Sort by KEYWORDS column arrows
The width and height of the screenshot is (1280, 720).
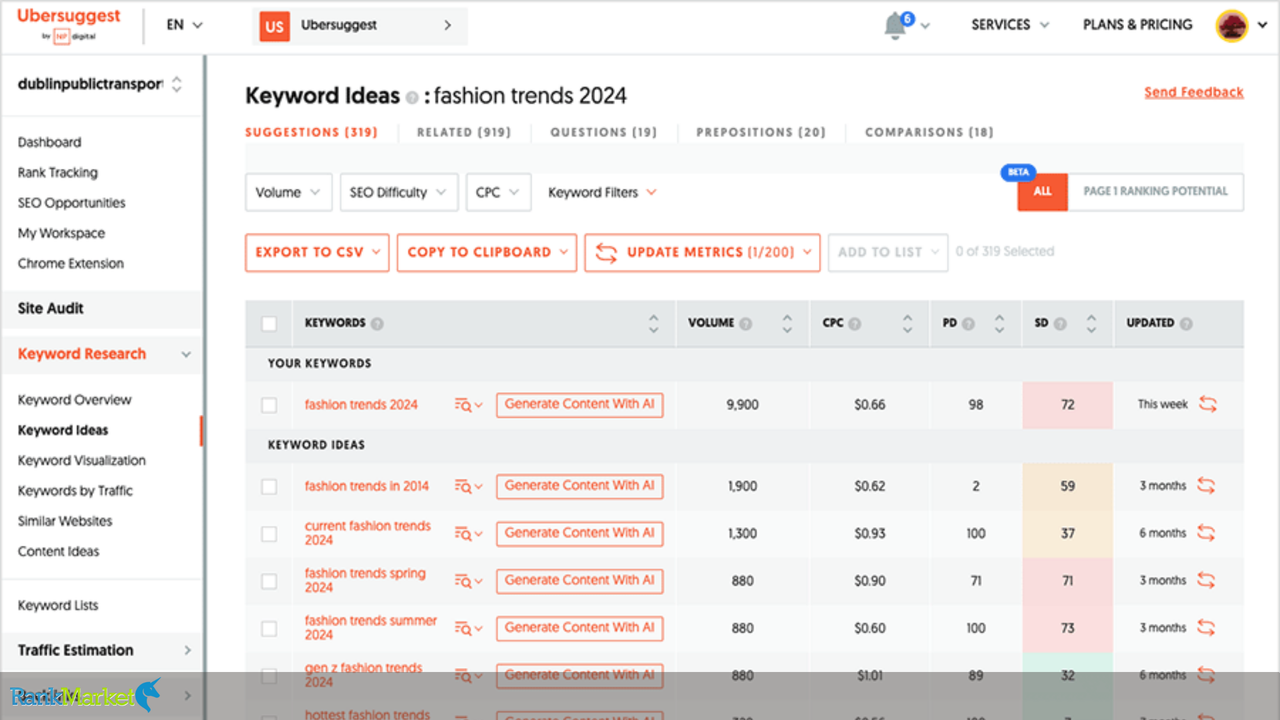(x=653, y=323)
